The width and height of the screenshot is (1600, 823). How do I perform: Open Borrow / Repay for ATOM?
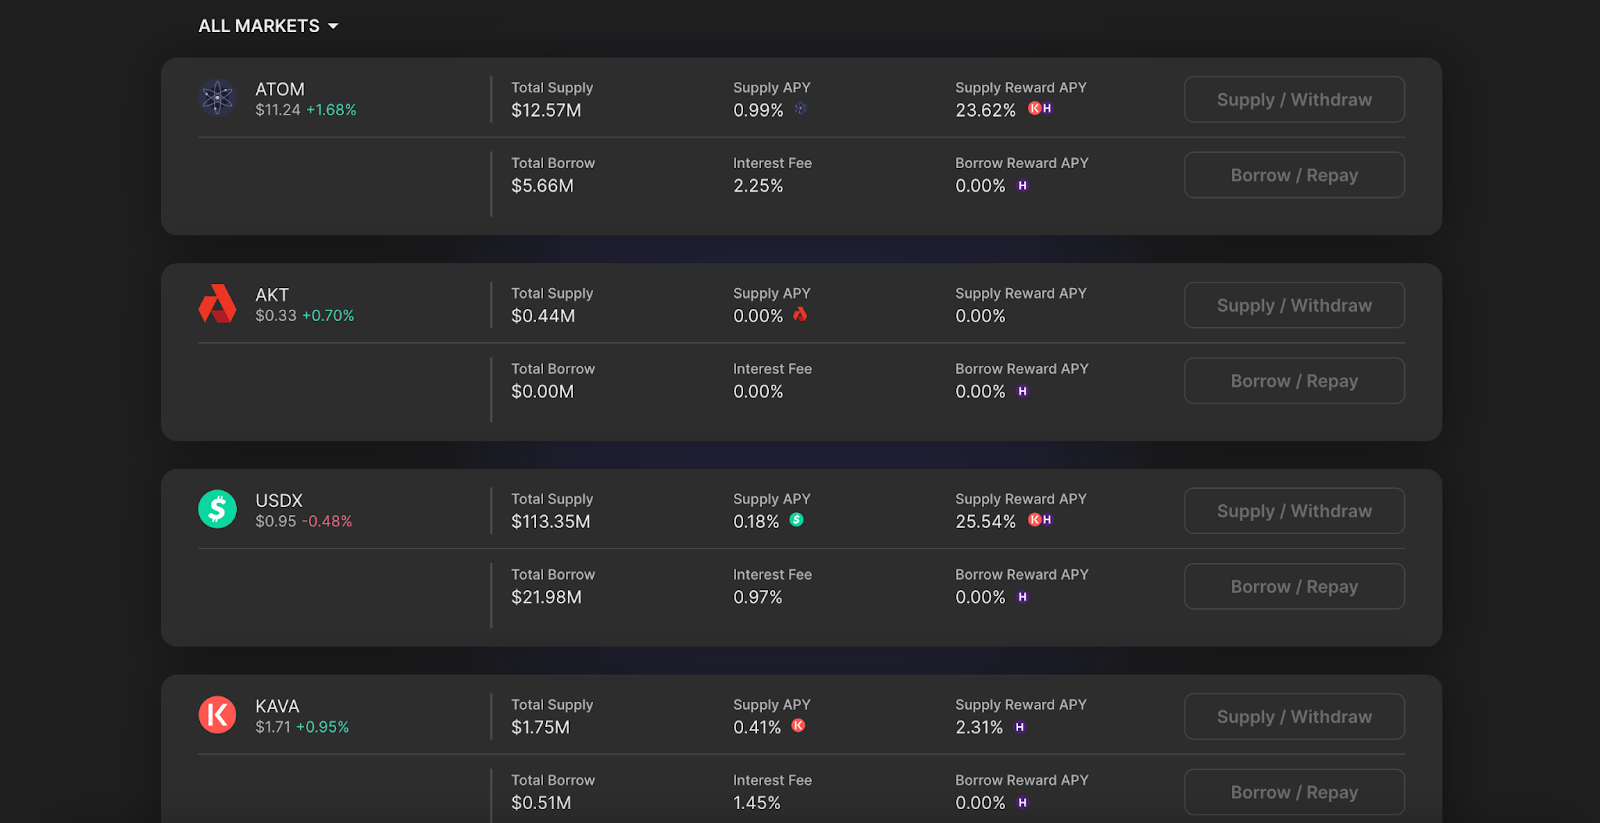pos(1294,174)
